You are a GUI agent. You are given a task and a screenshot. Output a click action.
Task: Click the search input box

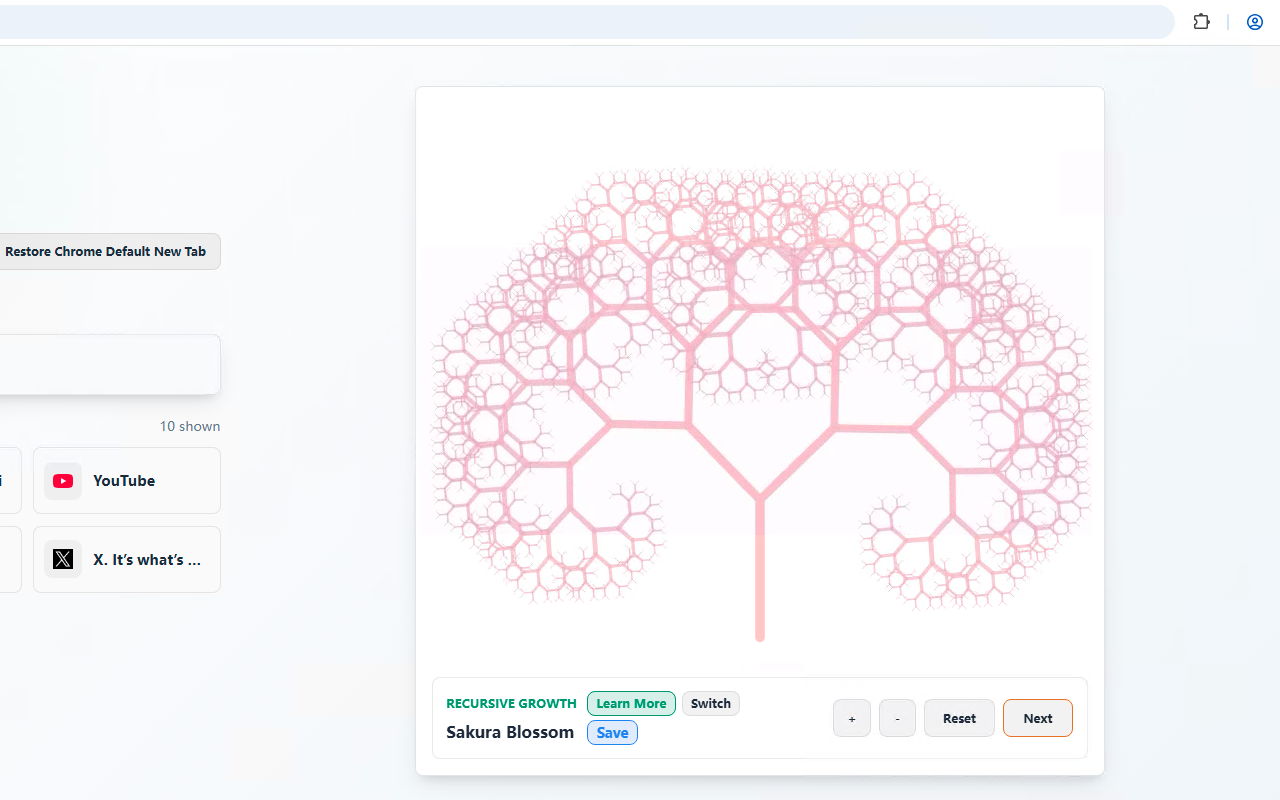[108, 364]
